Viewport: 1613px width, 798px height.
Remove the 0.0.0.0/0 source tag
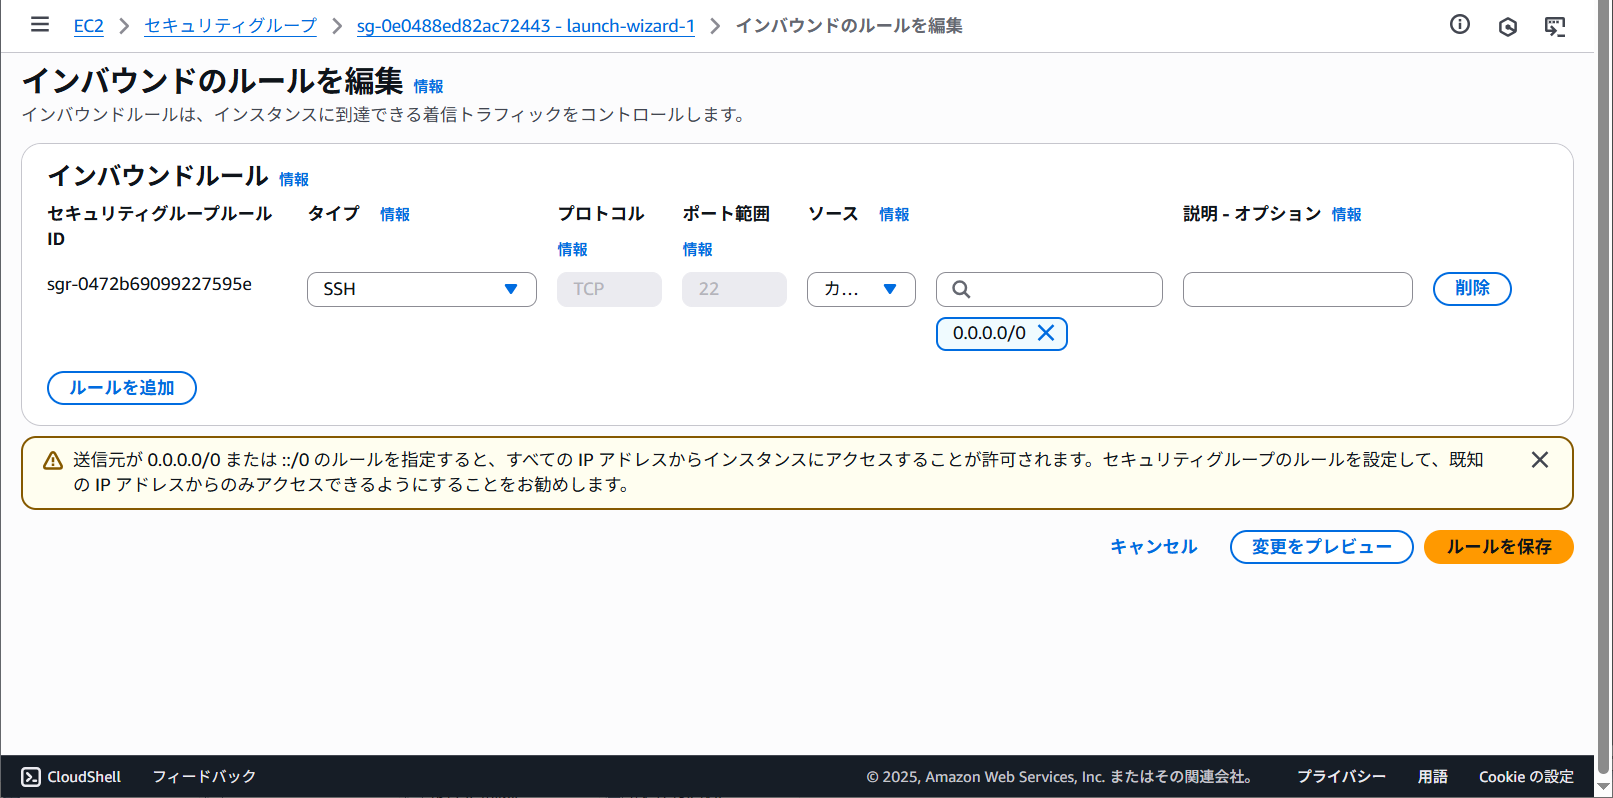1046,333
